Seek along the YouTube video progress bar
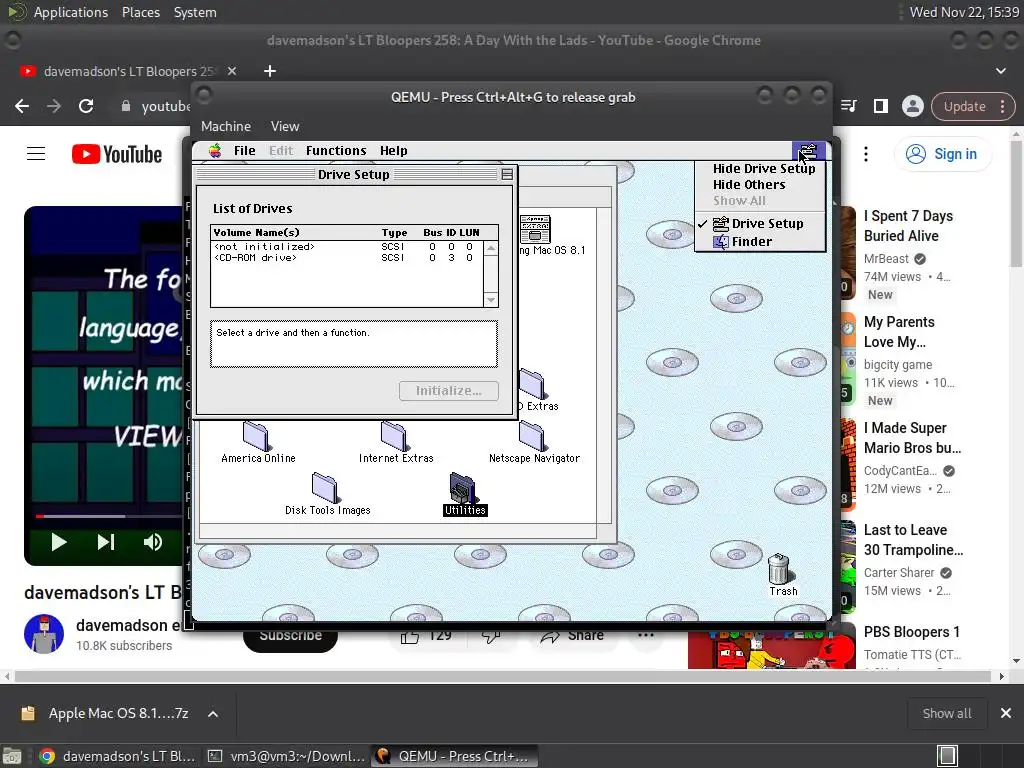 [108, 516]
